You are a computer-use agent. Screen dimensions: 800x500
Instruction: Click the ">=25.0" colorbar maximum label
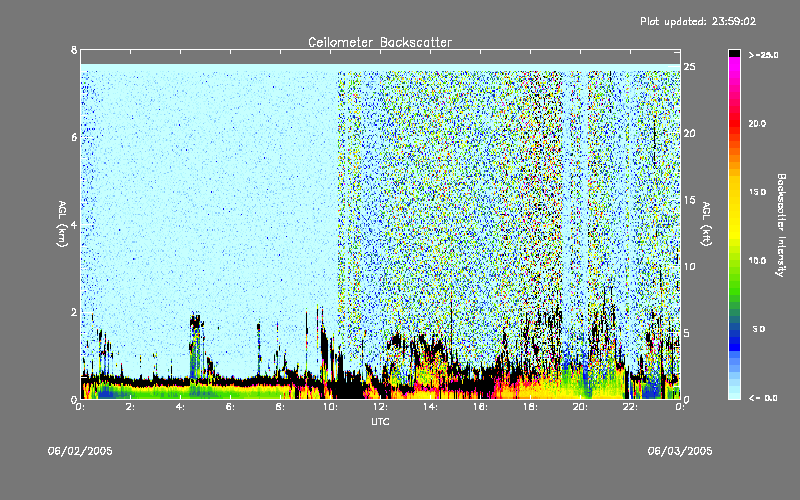pos(763,55)
